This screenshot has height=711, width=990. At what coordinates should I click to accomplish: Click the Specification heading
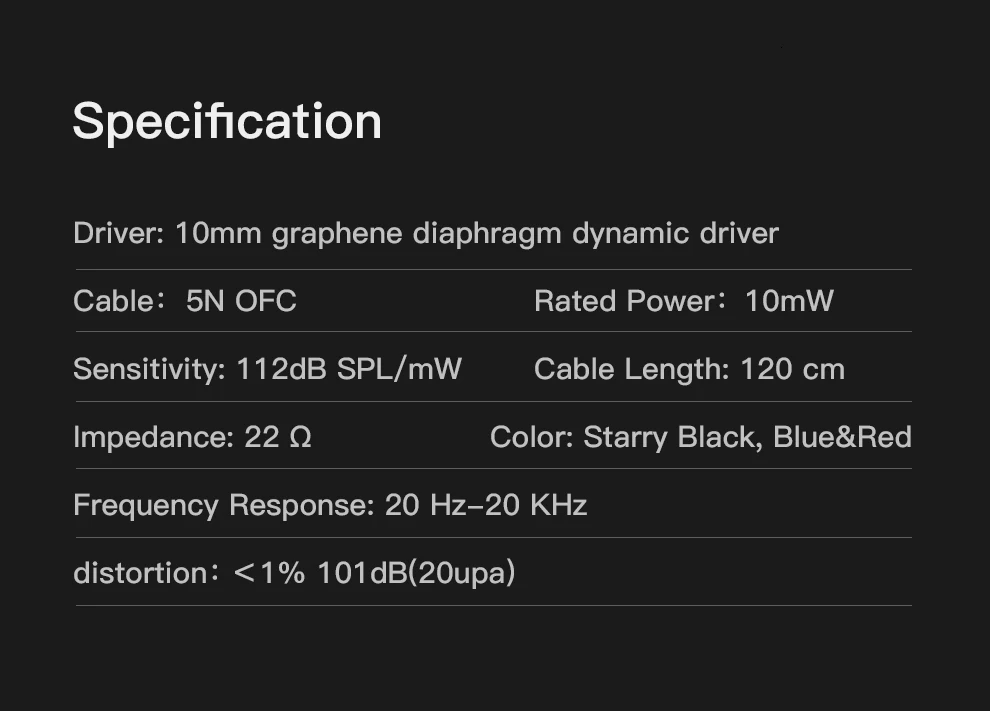point(227,121)
